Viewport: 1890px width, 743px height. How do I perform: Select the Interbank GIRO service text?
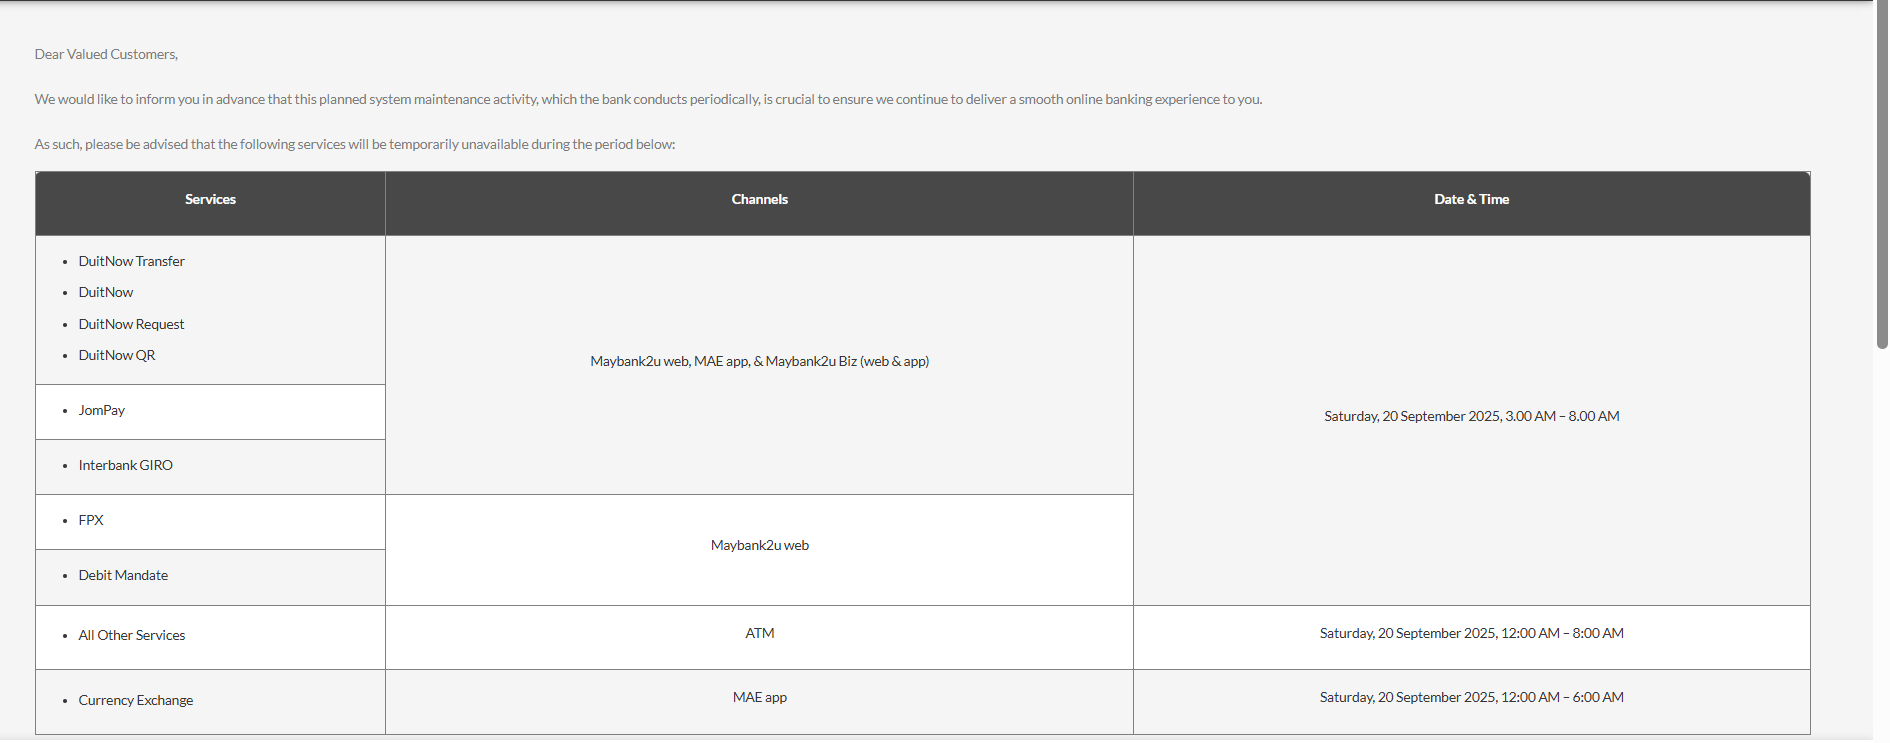(125, 465)
